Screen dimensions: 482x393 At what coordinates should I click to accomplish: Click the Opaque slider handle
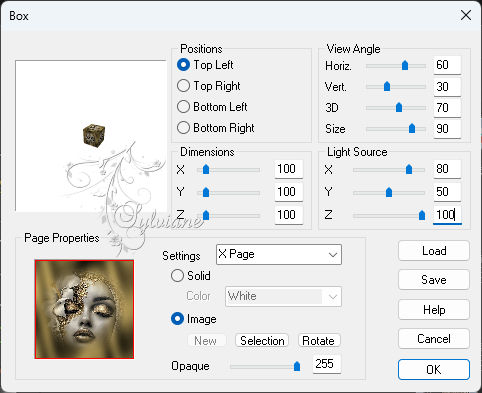297,366
